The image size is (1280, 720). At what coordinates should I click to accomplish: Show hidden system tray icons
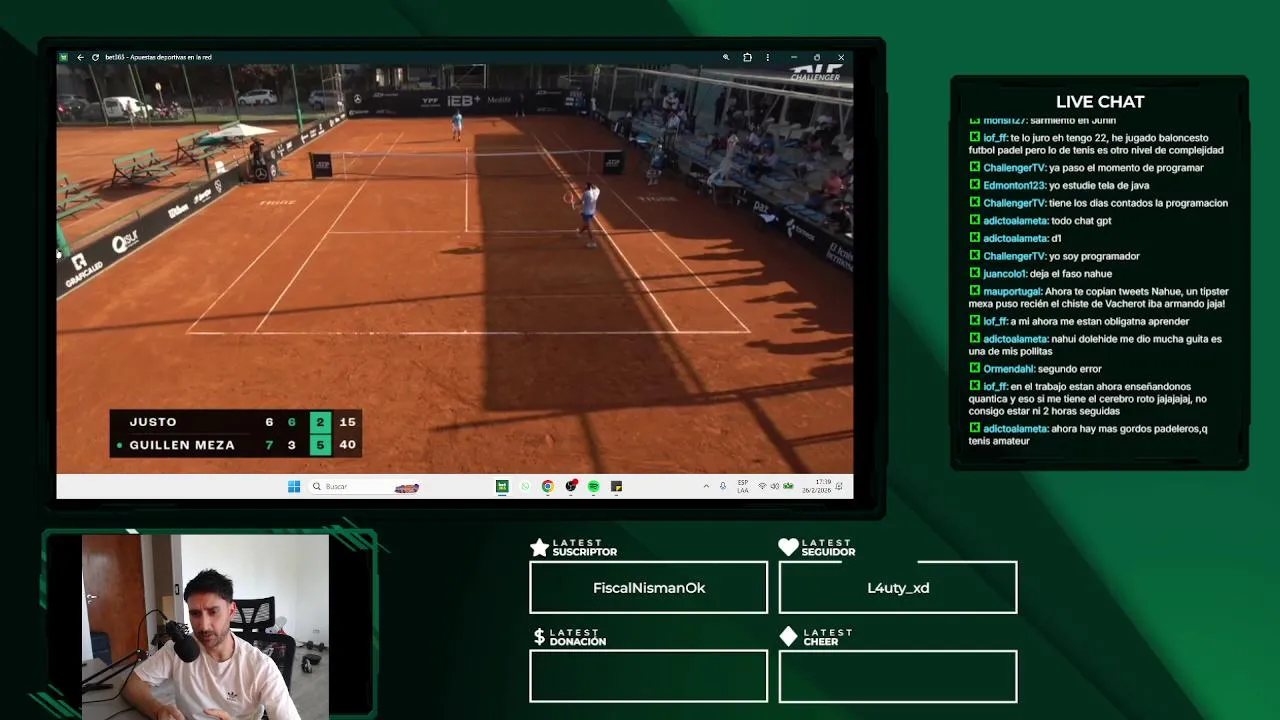pos(706,486)
